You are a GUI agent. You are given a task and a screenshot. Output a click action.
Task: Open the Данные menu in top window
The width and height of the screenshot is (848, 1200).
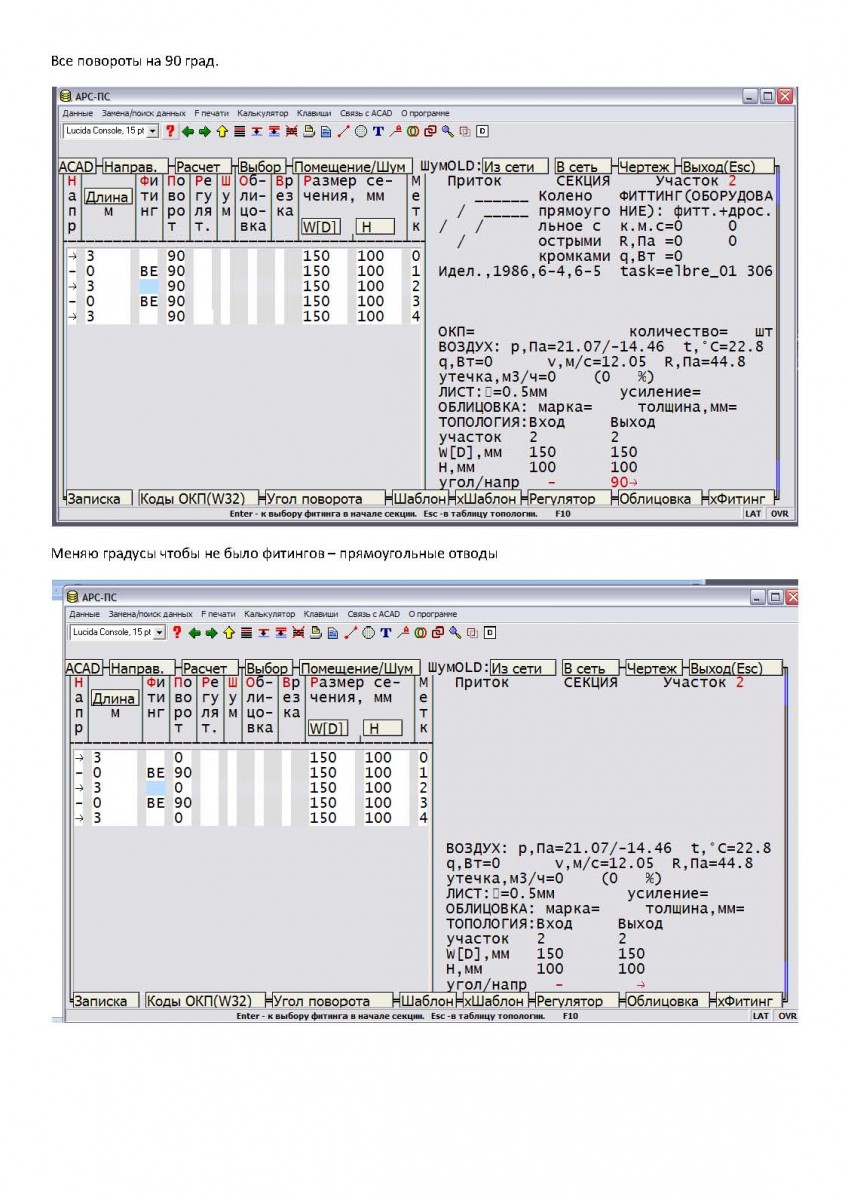[x=77, y=113]
